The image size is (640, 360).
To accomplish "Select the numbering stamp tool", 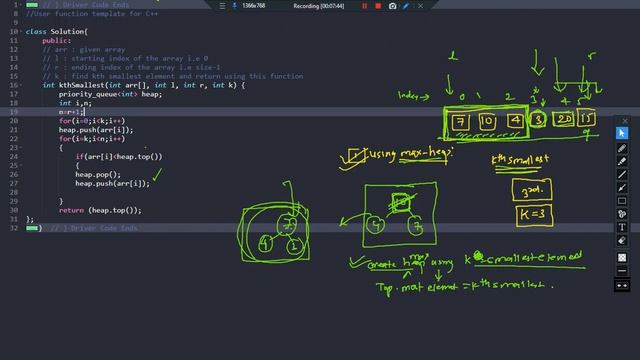I will 622,214.
